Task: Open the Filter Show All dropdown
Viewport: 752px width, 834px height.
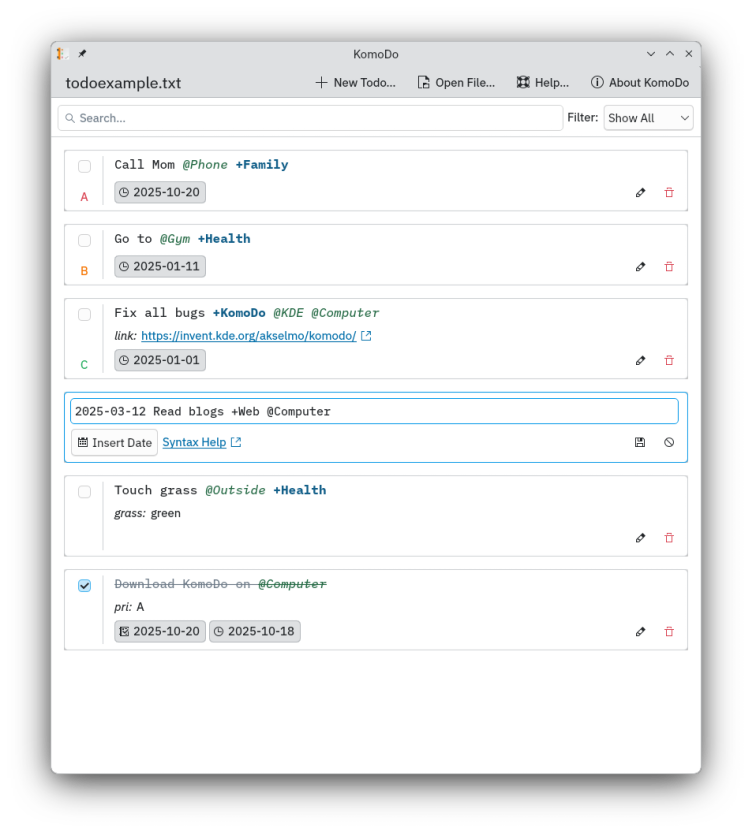Action: click(648, 118)
